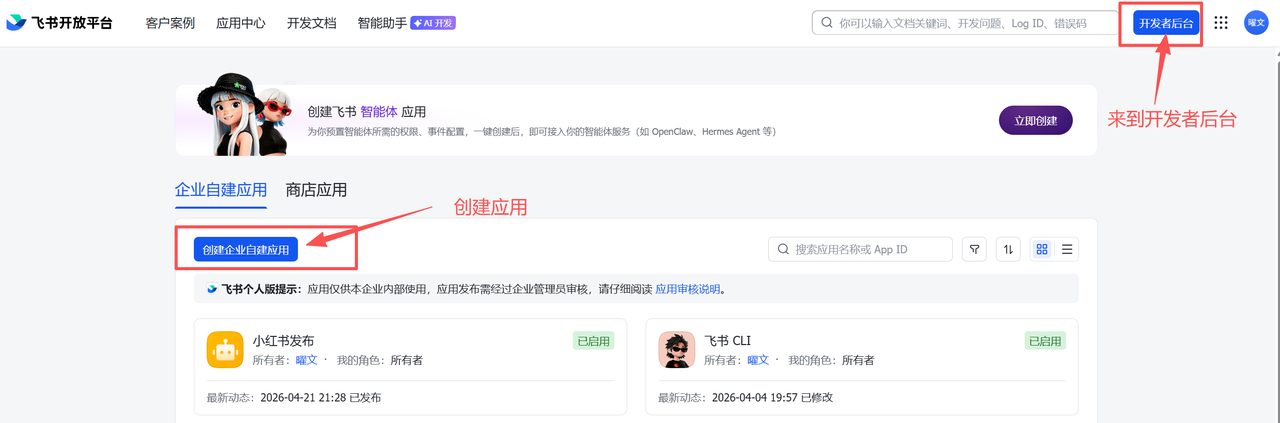The width and height of the screenshot is (1280, 423).
Task: Switch to list view
Action: point(1067,249)
